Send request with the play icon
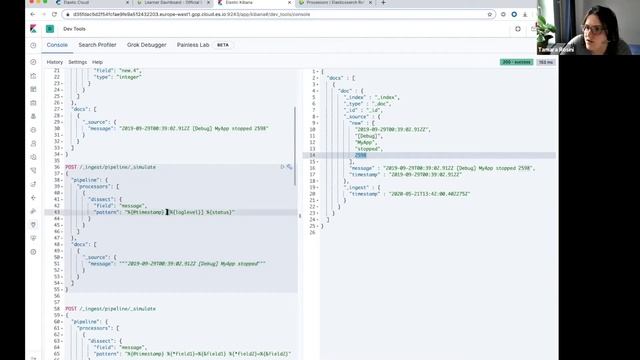Screen dimensions: 640x360 282,167
